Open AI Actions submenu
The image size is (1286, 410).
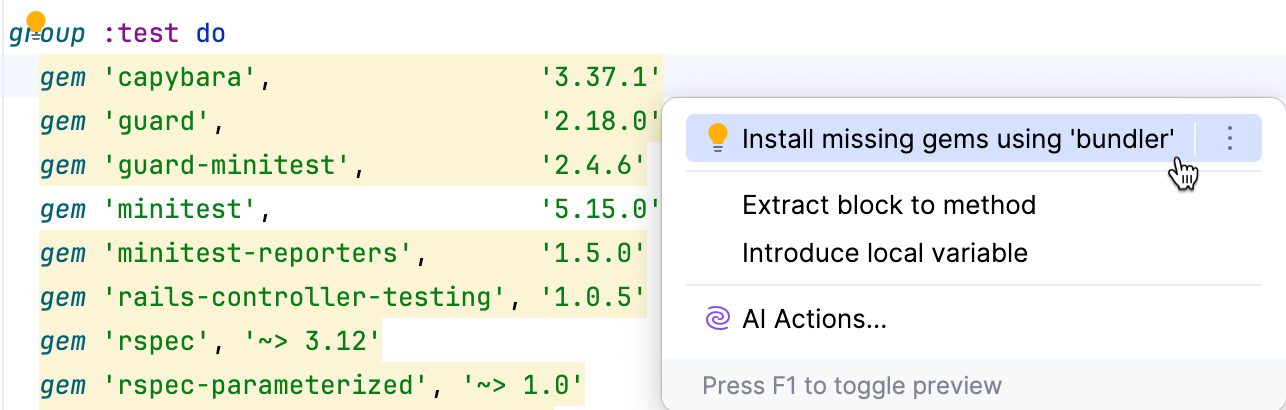coord(814,319)
